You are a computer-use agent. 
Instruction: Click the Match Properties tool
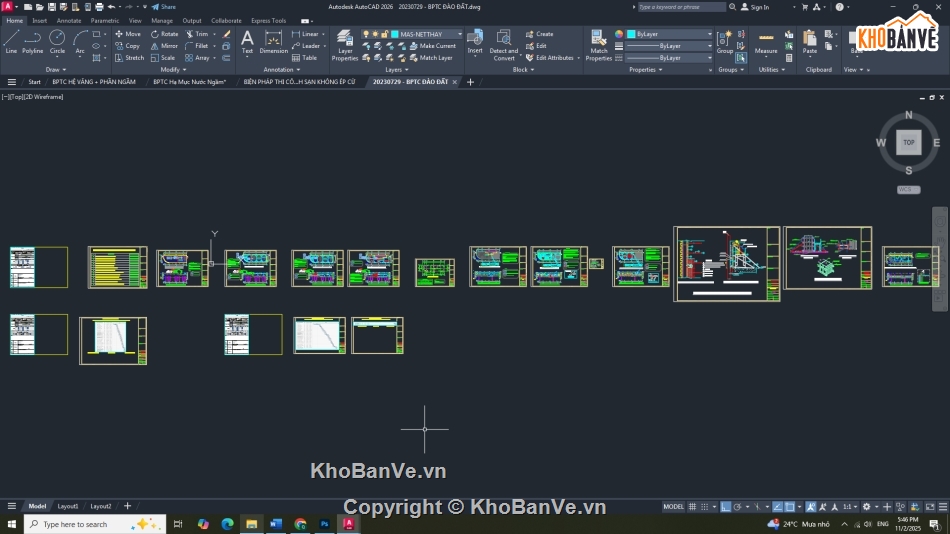(598, 43)
